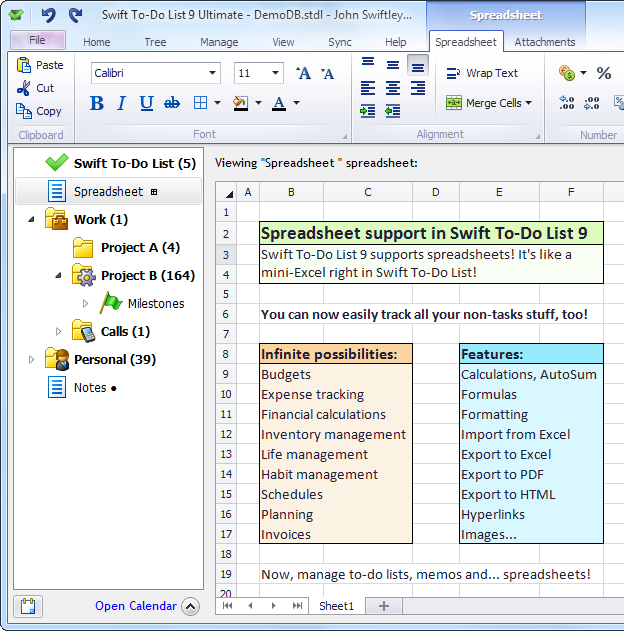Decrease decimal places
The width and height of the screenshot is (624, 631).
592,103
